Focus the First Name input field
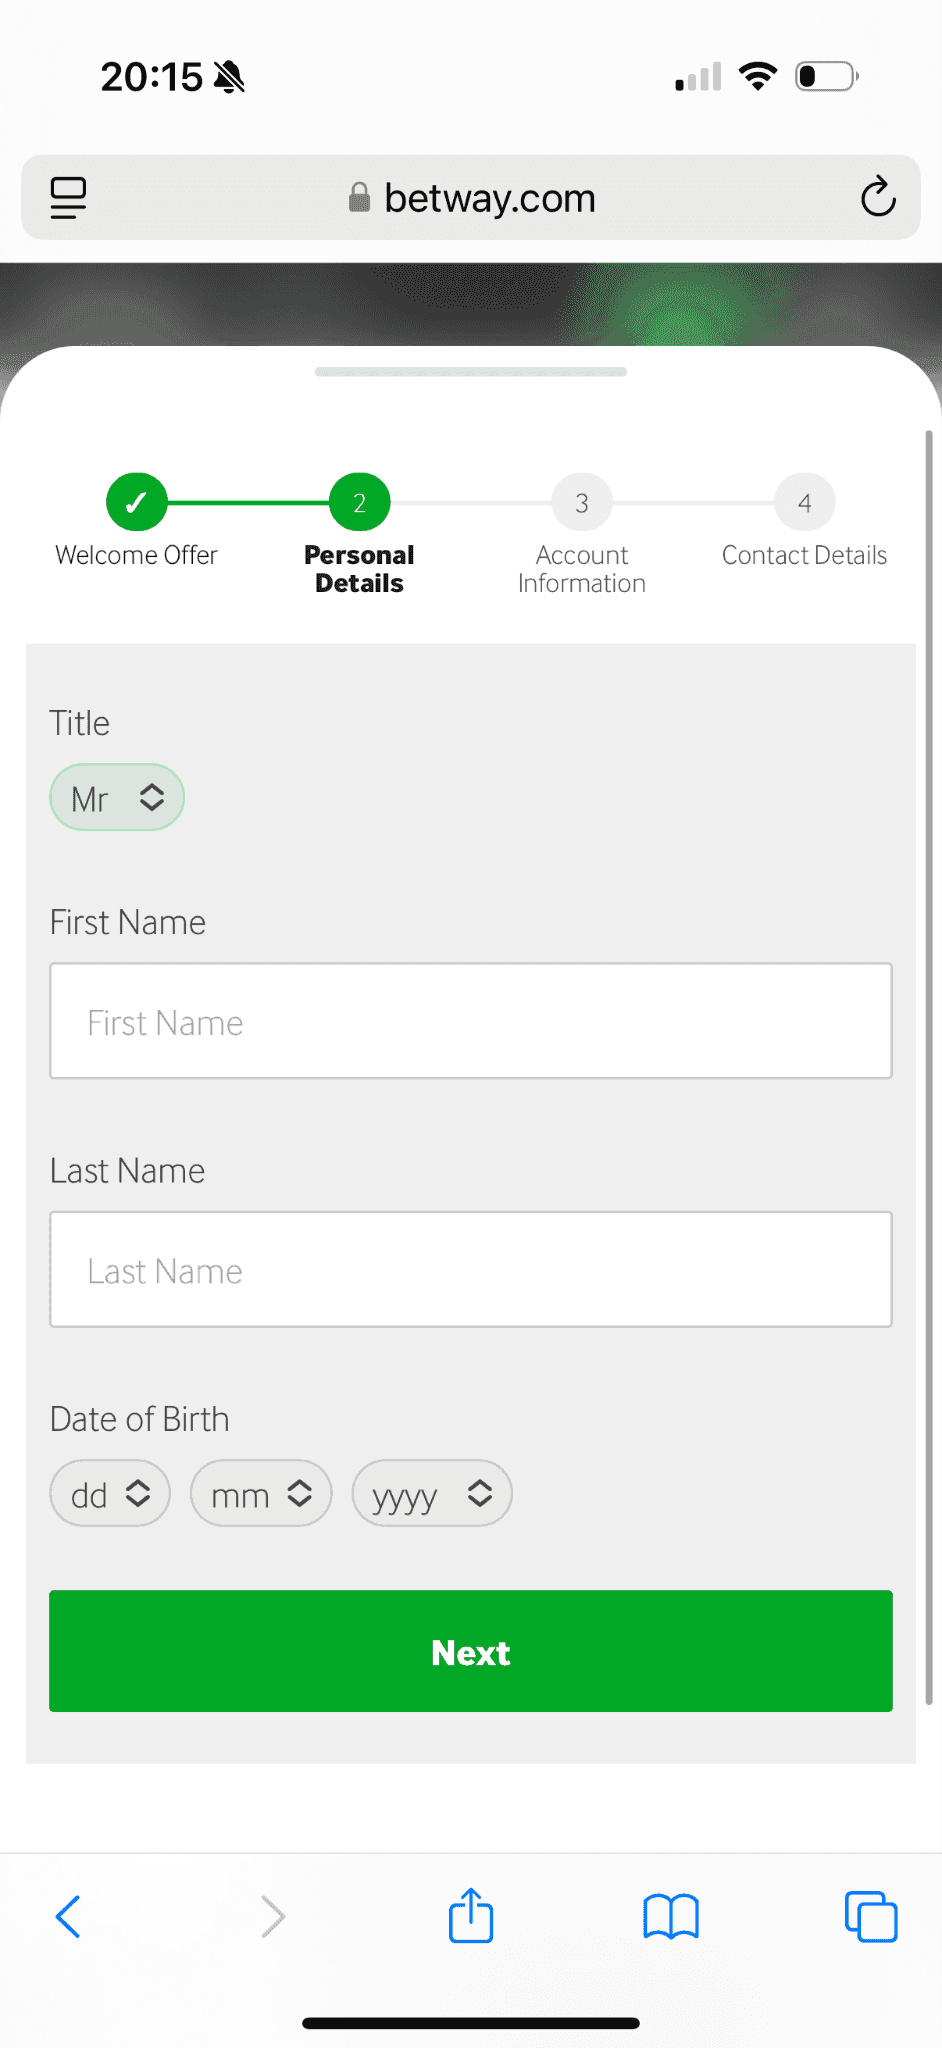Image resolution: width=942 pixels, height=2048 pixels. pyautogui.click(x=471, y=1021)
